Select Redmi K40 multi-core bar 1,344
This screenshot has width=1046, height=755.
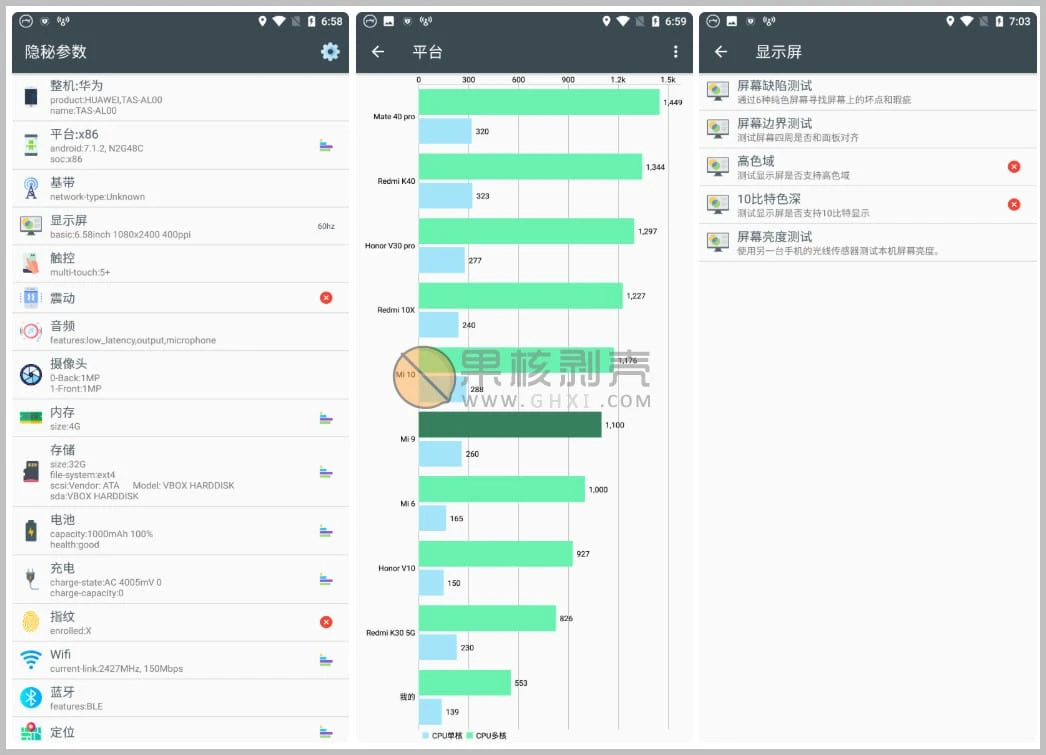tap(530, 167)
